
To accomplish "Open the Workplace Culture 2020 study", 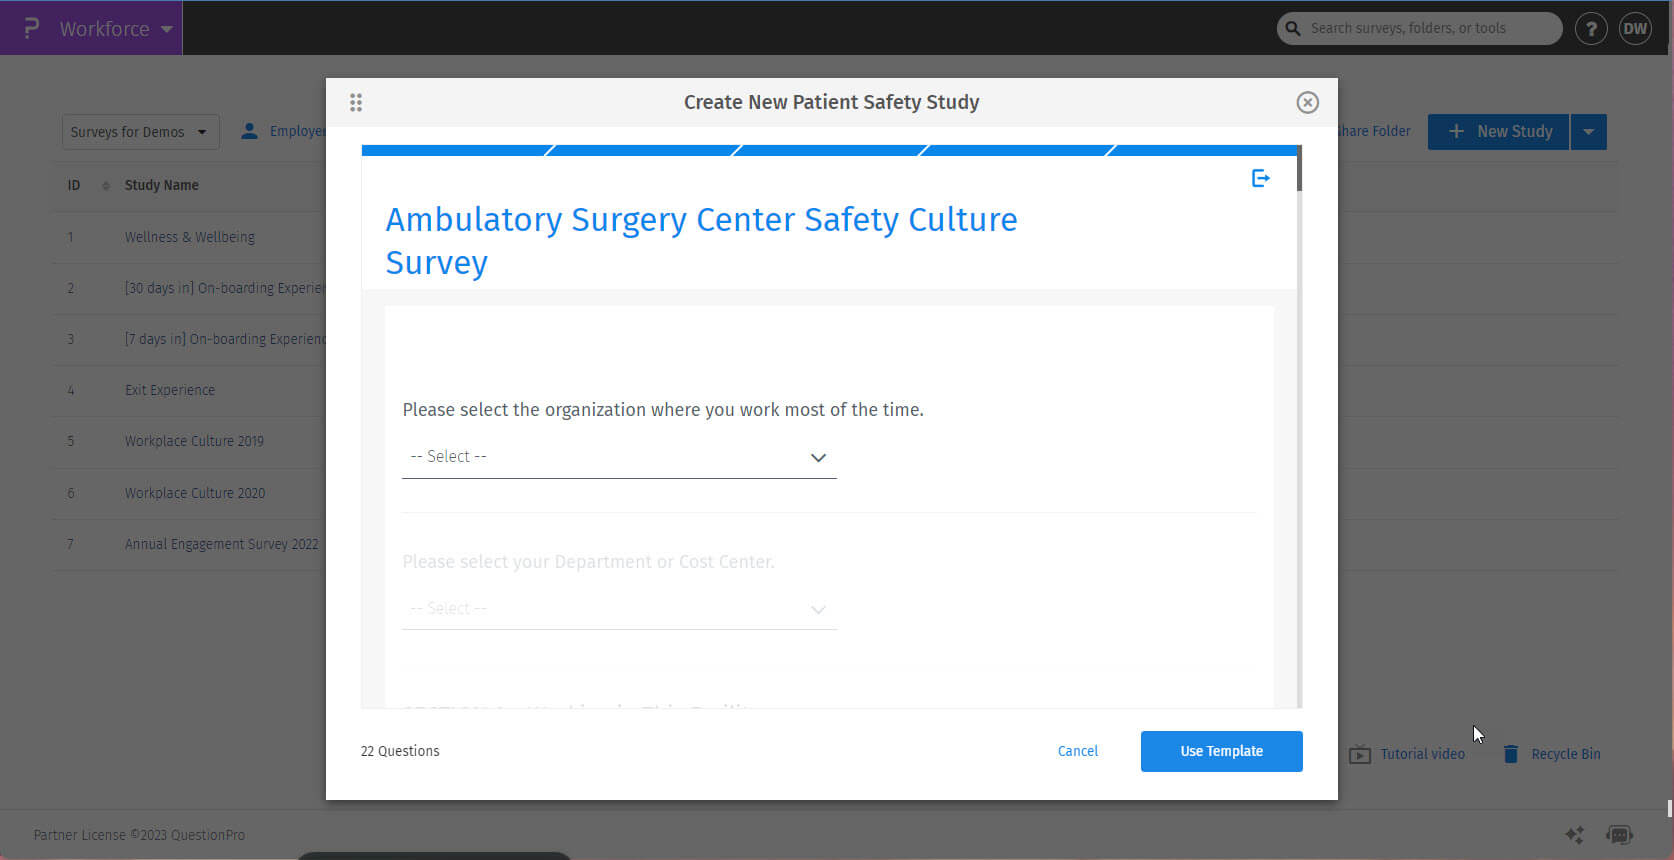I will point(194,492).
